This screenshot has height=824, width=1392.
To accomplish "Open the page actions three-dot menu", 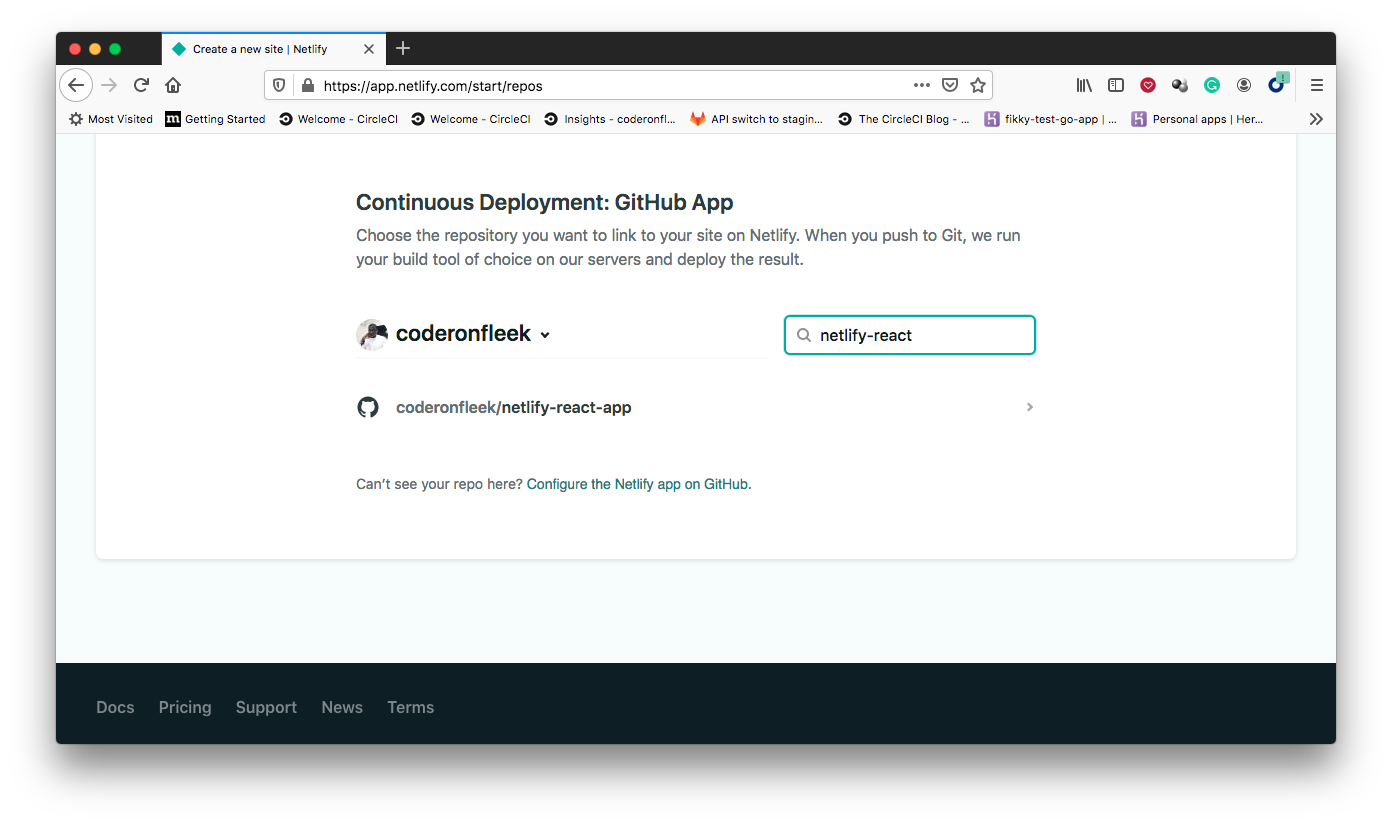I will (922, 85).
